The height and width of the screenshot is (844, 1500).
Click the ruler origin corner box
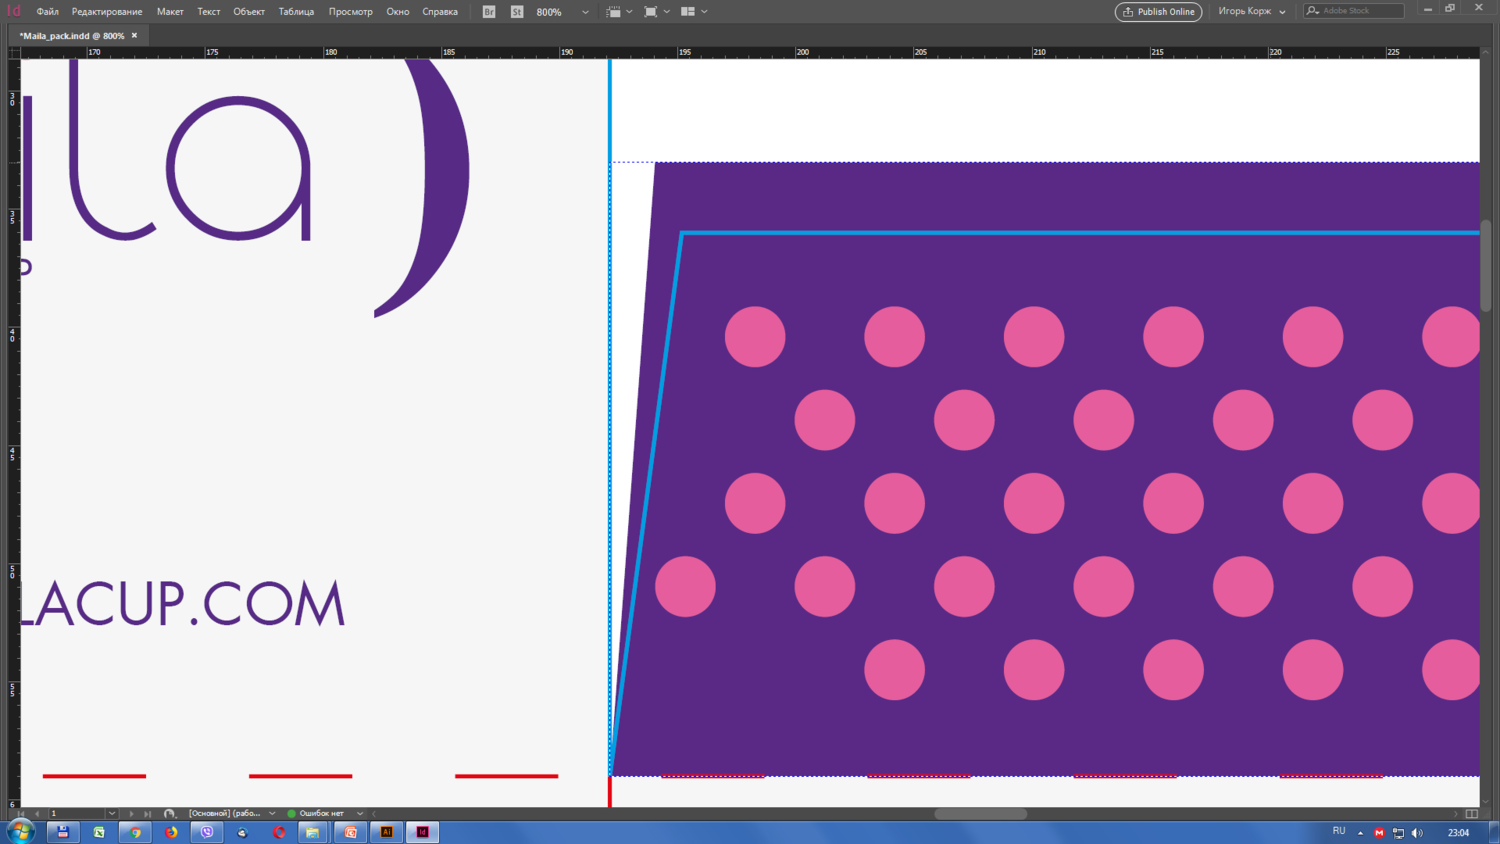[x=14, y=52]
